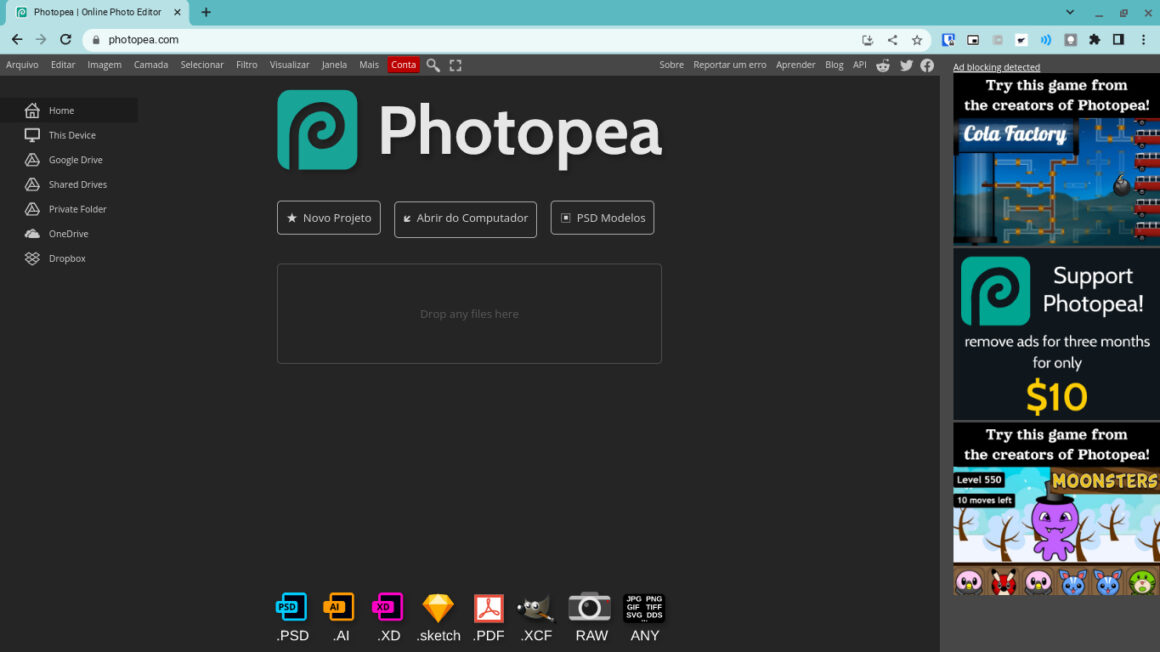Open the .PSD file format icon
1160x652 pixels.
291,607
